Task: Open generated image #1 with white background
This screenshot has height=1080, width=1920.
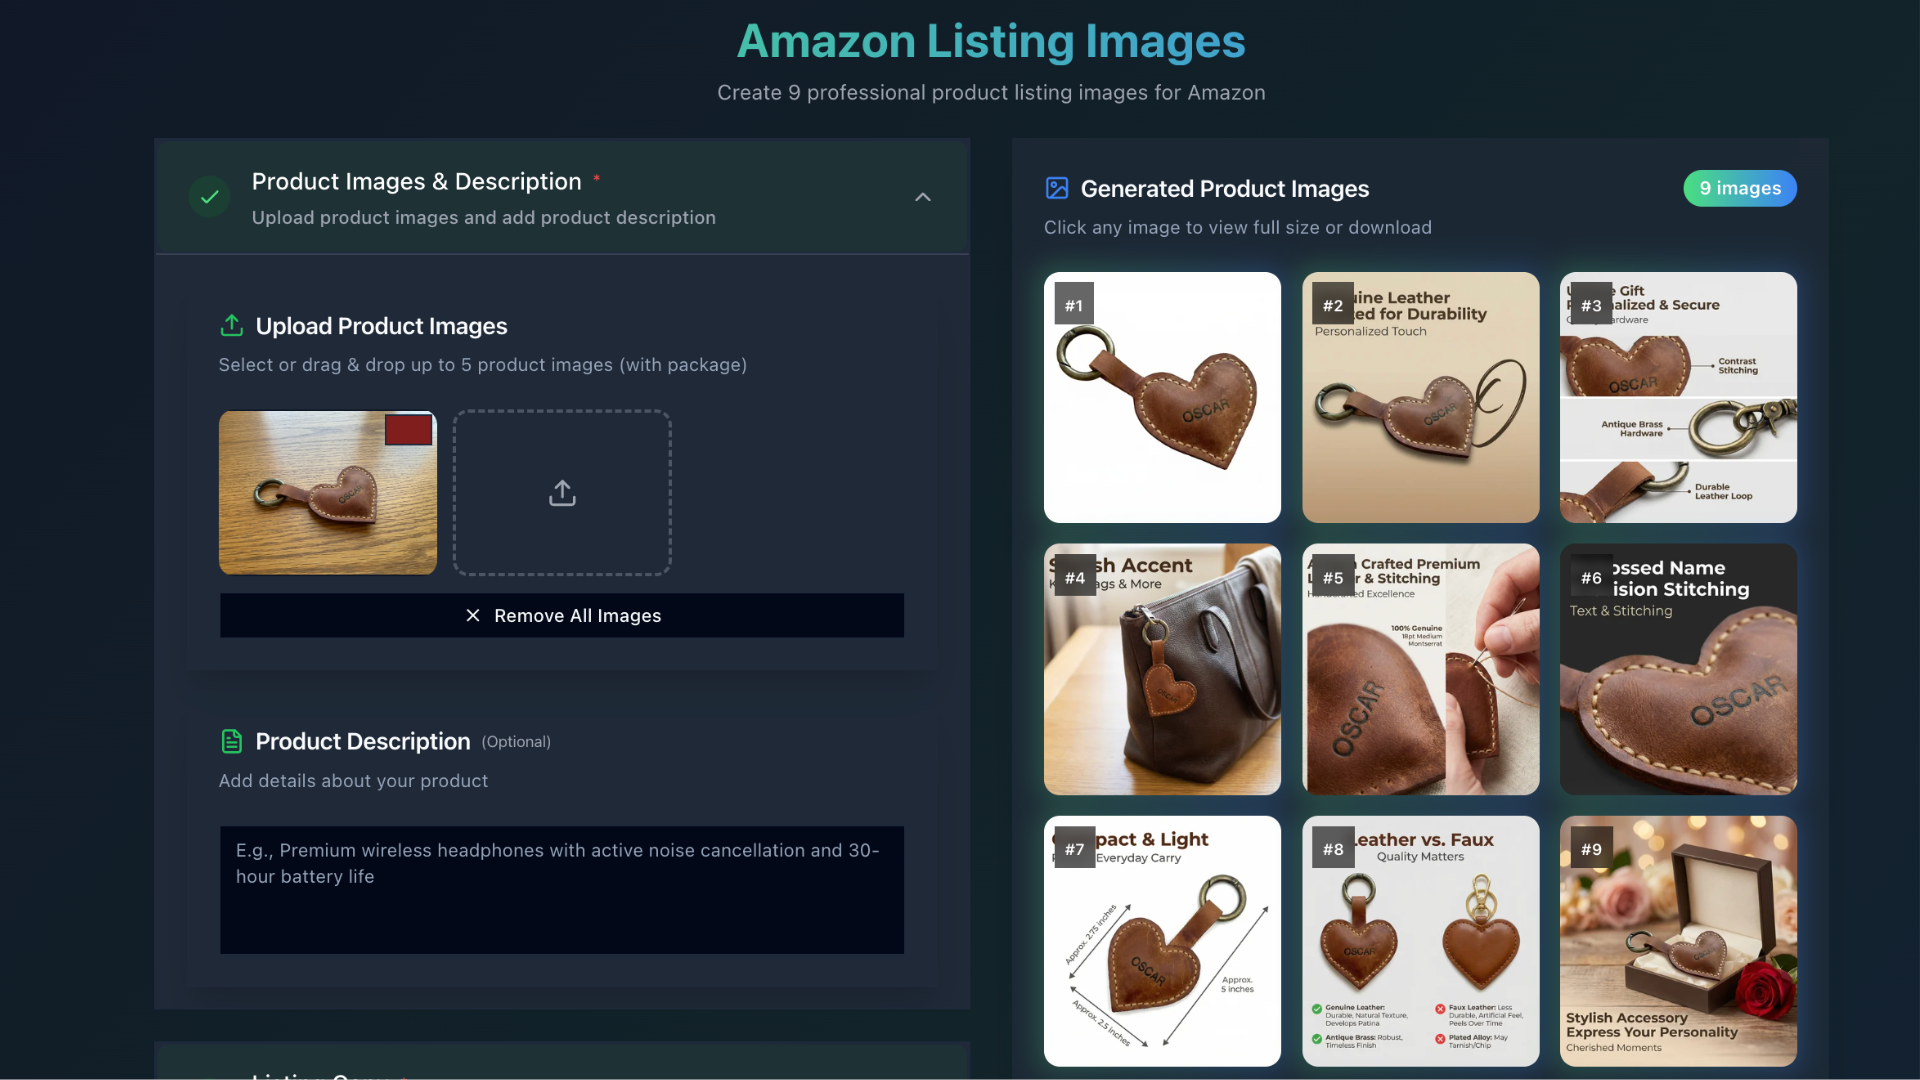Action: (1162, 397)
